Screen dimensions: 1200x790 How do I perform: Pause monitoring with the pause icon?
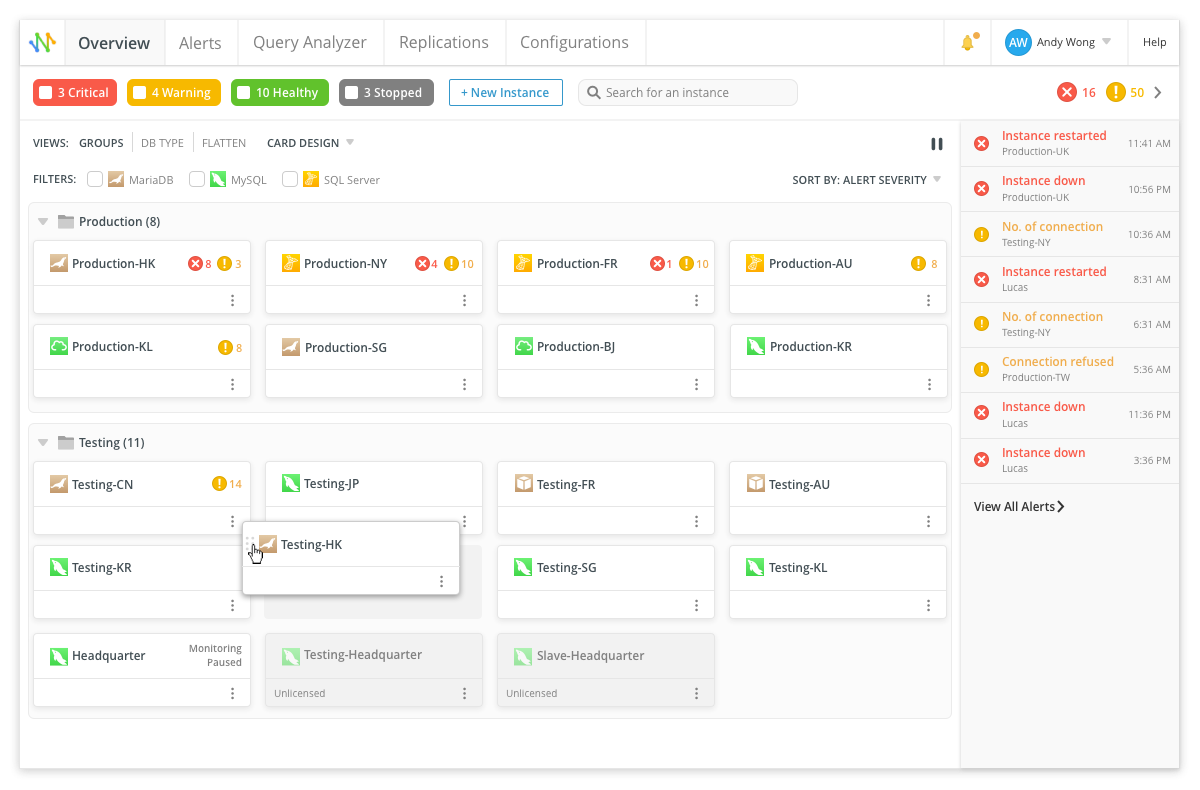(937, 144)
